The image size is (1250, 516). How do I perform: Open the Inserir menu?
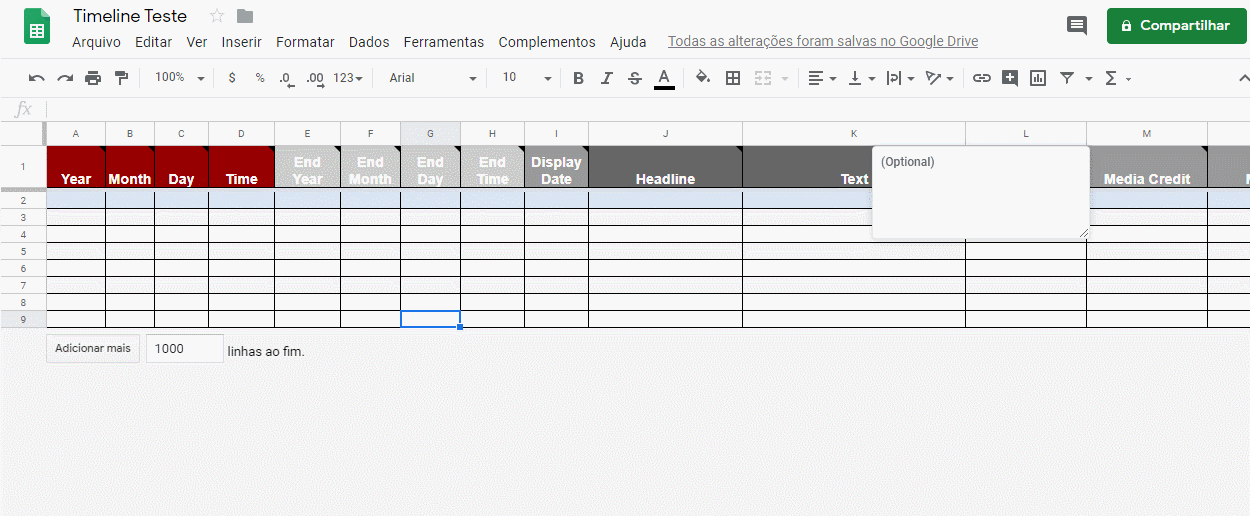pyautogui.click(x=241, y=42)
